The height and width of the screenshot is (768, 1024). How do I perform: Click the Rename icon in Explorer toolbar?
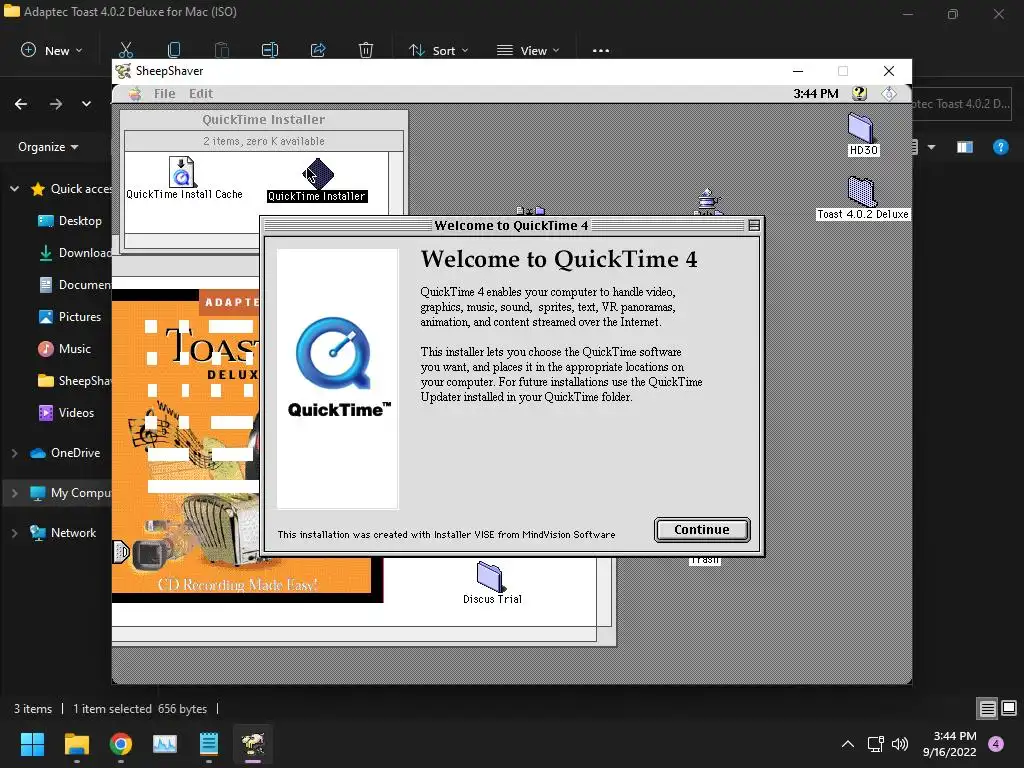click(x=270, y=50)
